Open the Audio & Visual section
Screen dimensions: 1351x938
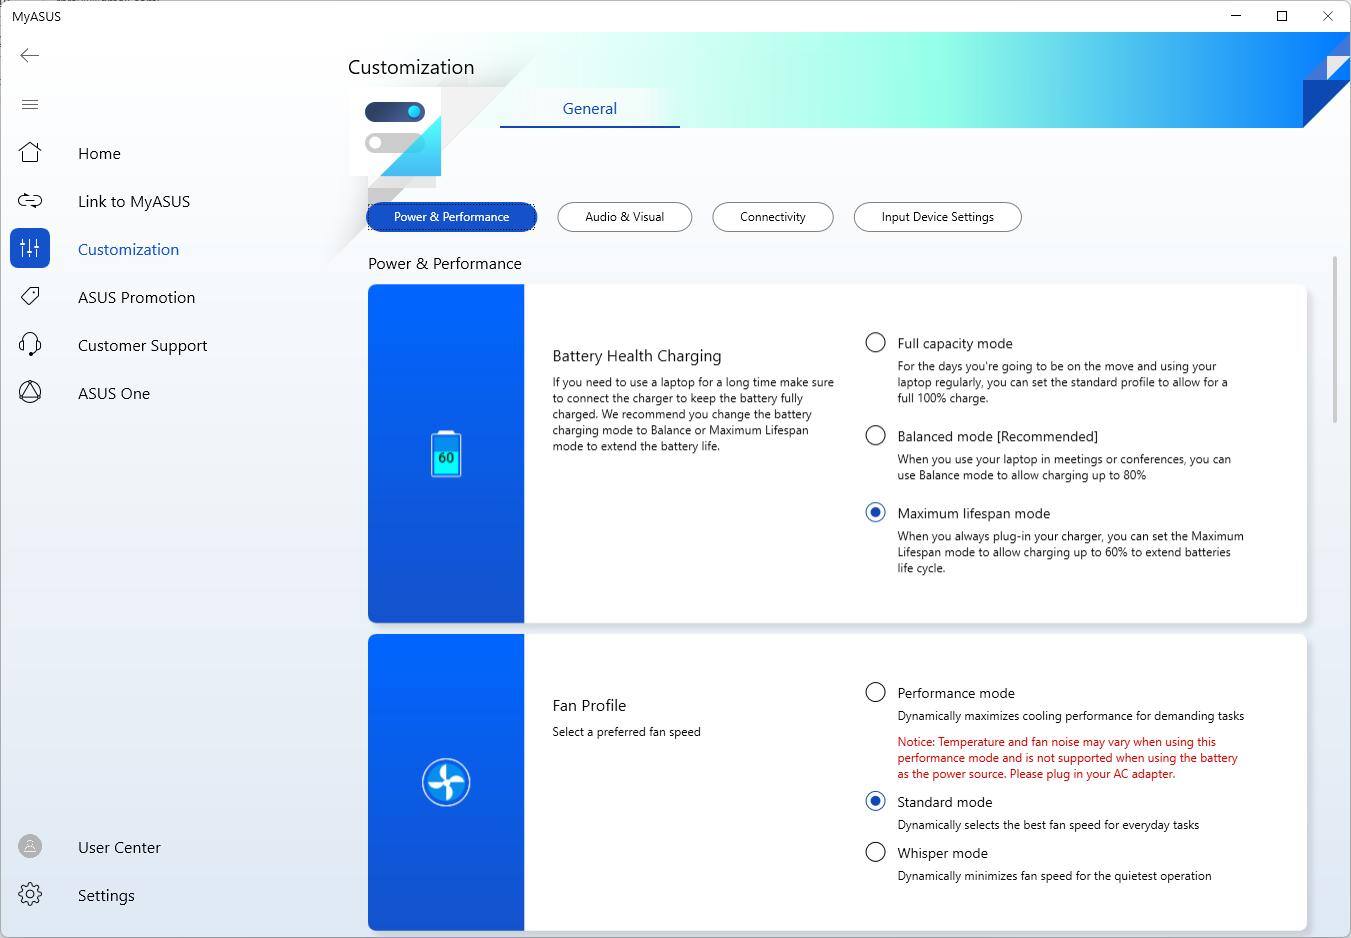point(624,217)
